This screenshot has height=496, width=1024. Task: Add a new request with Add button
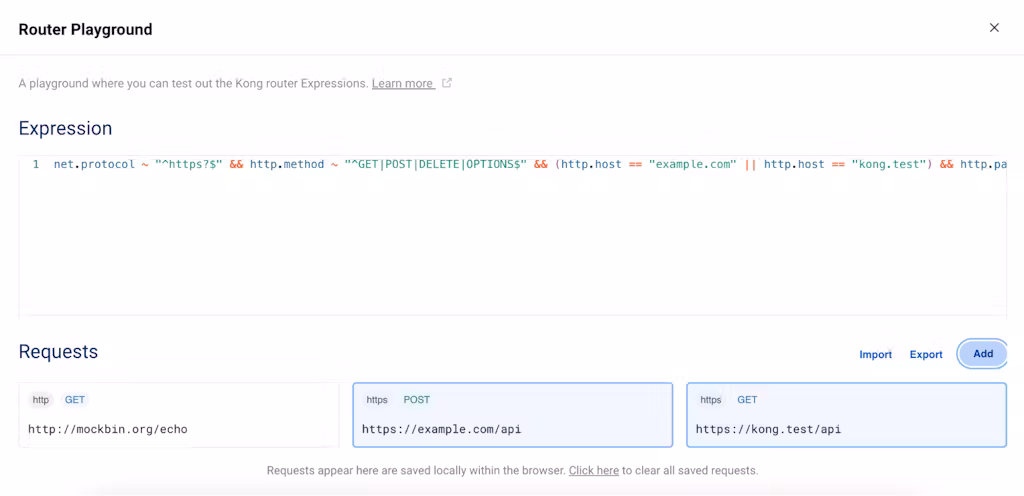982,354
